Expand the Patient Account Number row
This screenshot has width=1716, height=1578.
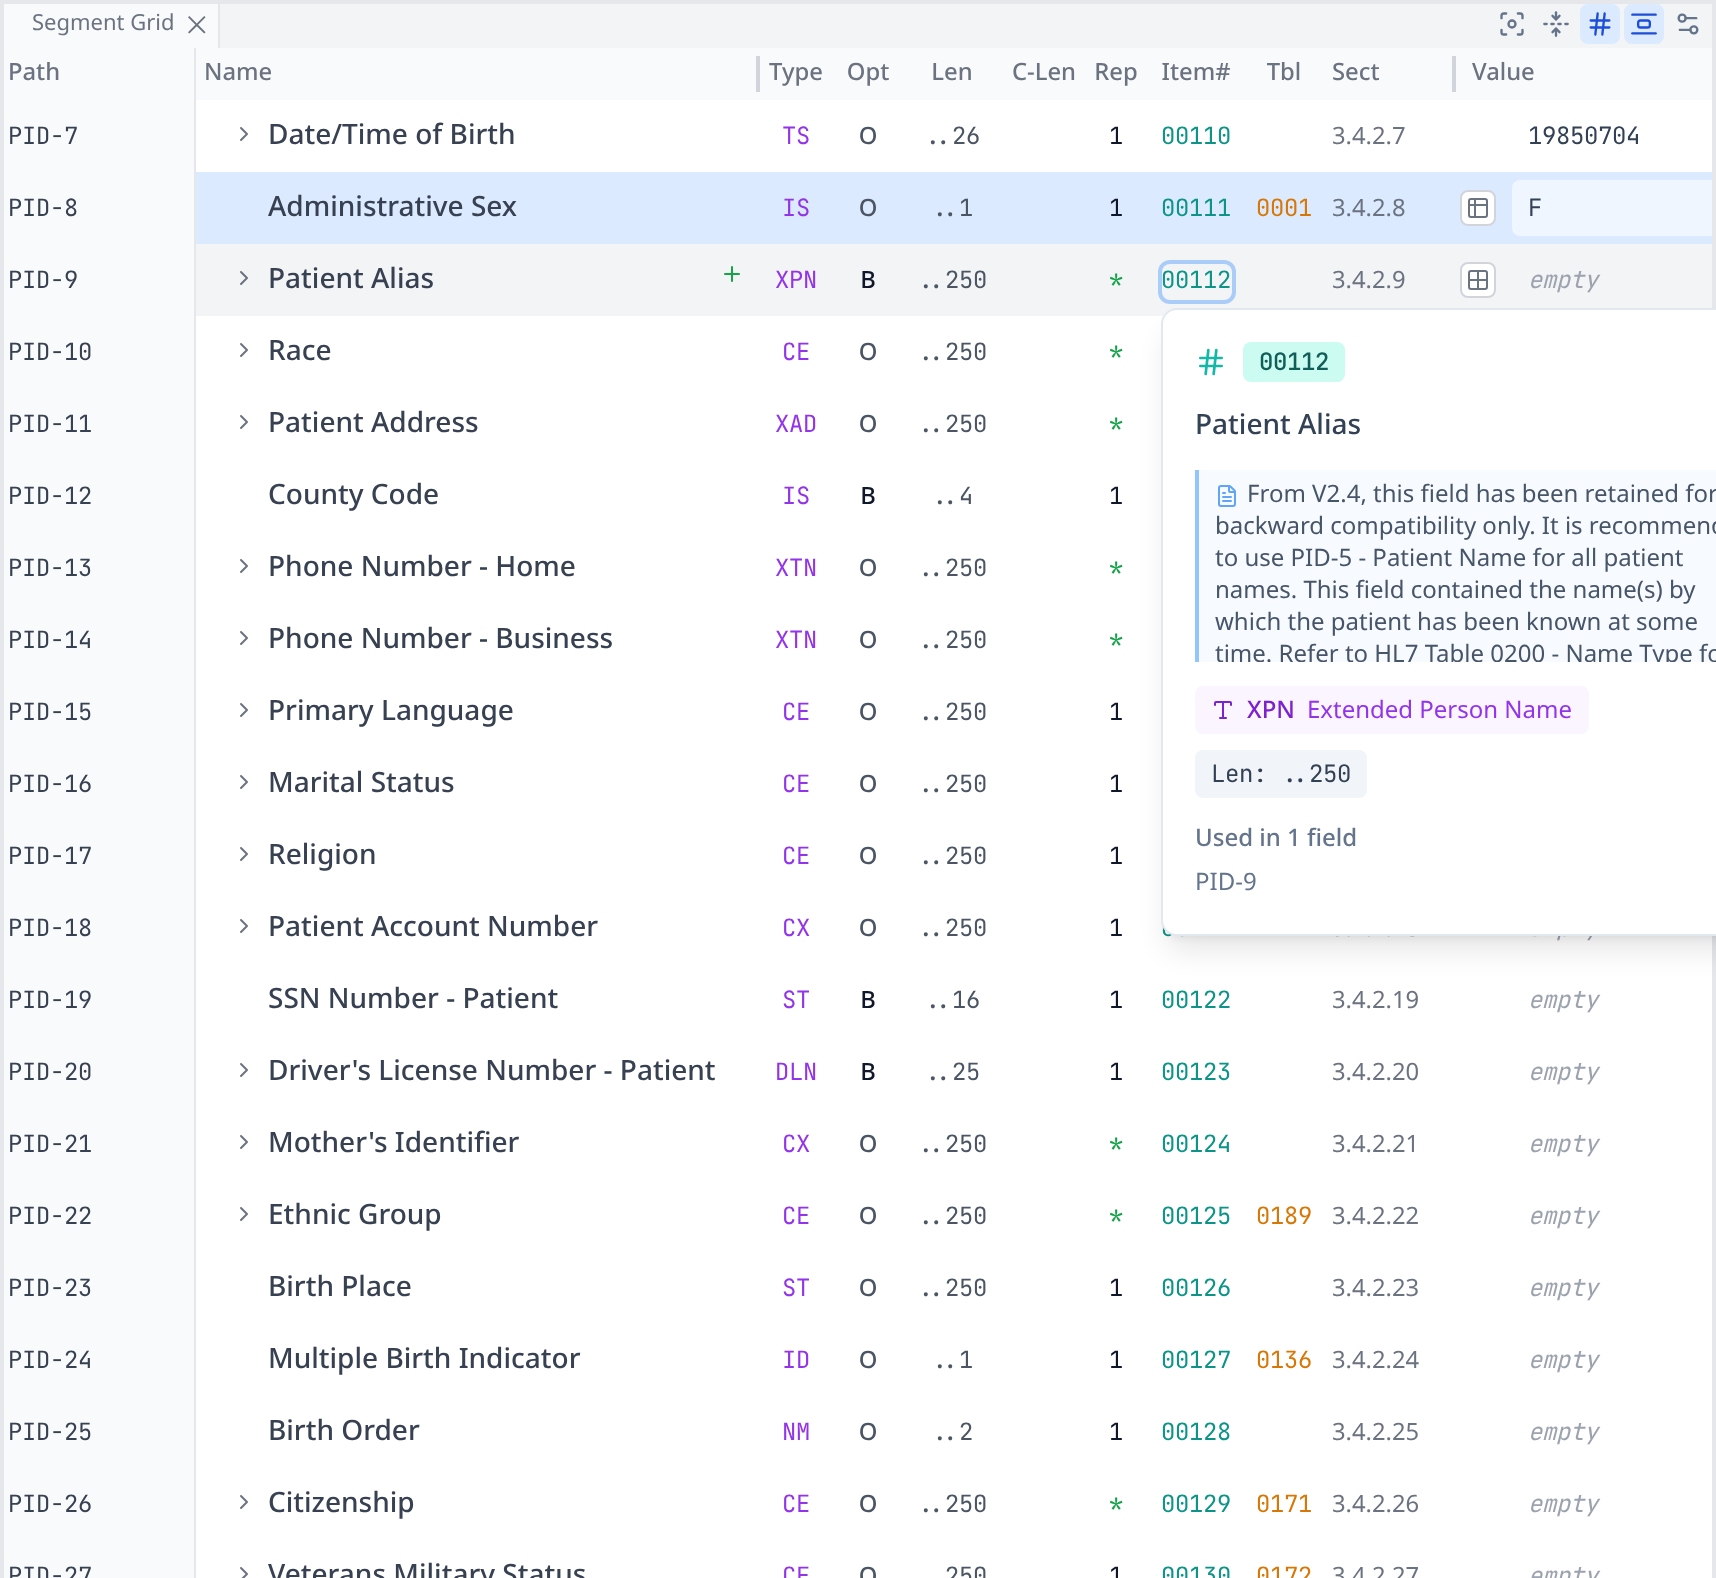pos(243,926)
